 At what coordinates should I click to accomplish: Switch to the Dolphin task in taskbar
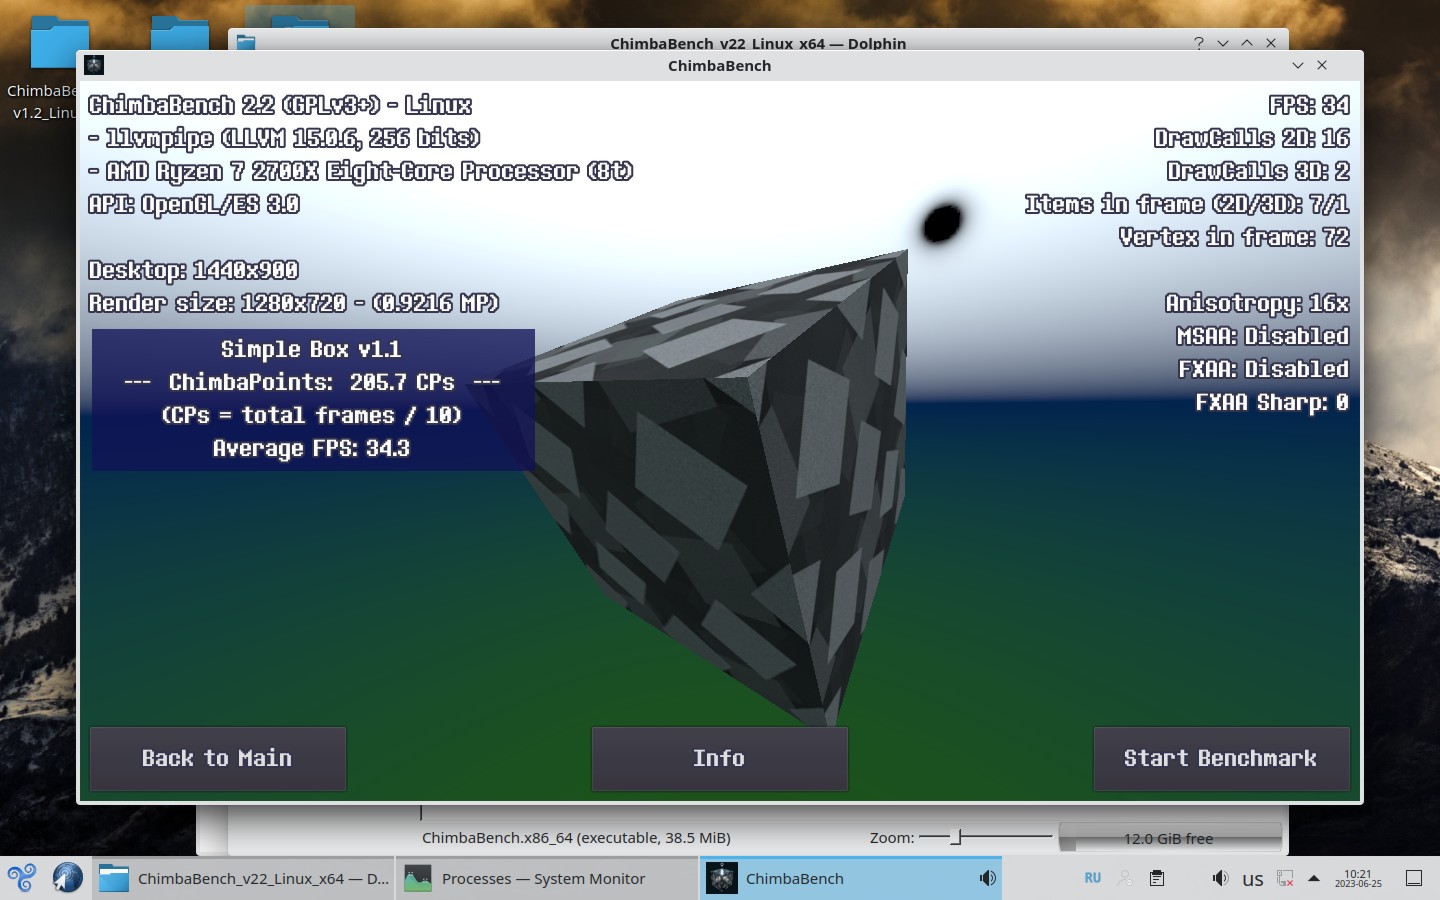pos(244,878)
